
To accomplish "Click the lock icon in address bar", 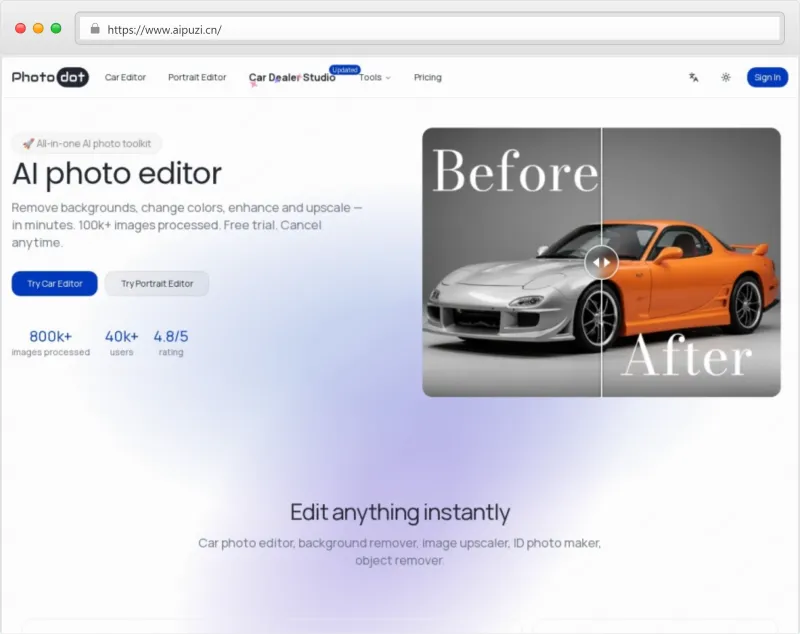I will pos(95,29).
